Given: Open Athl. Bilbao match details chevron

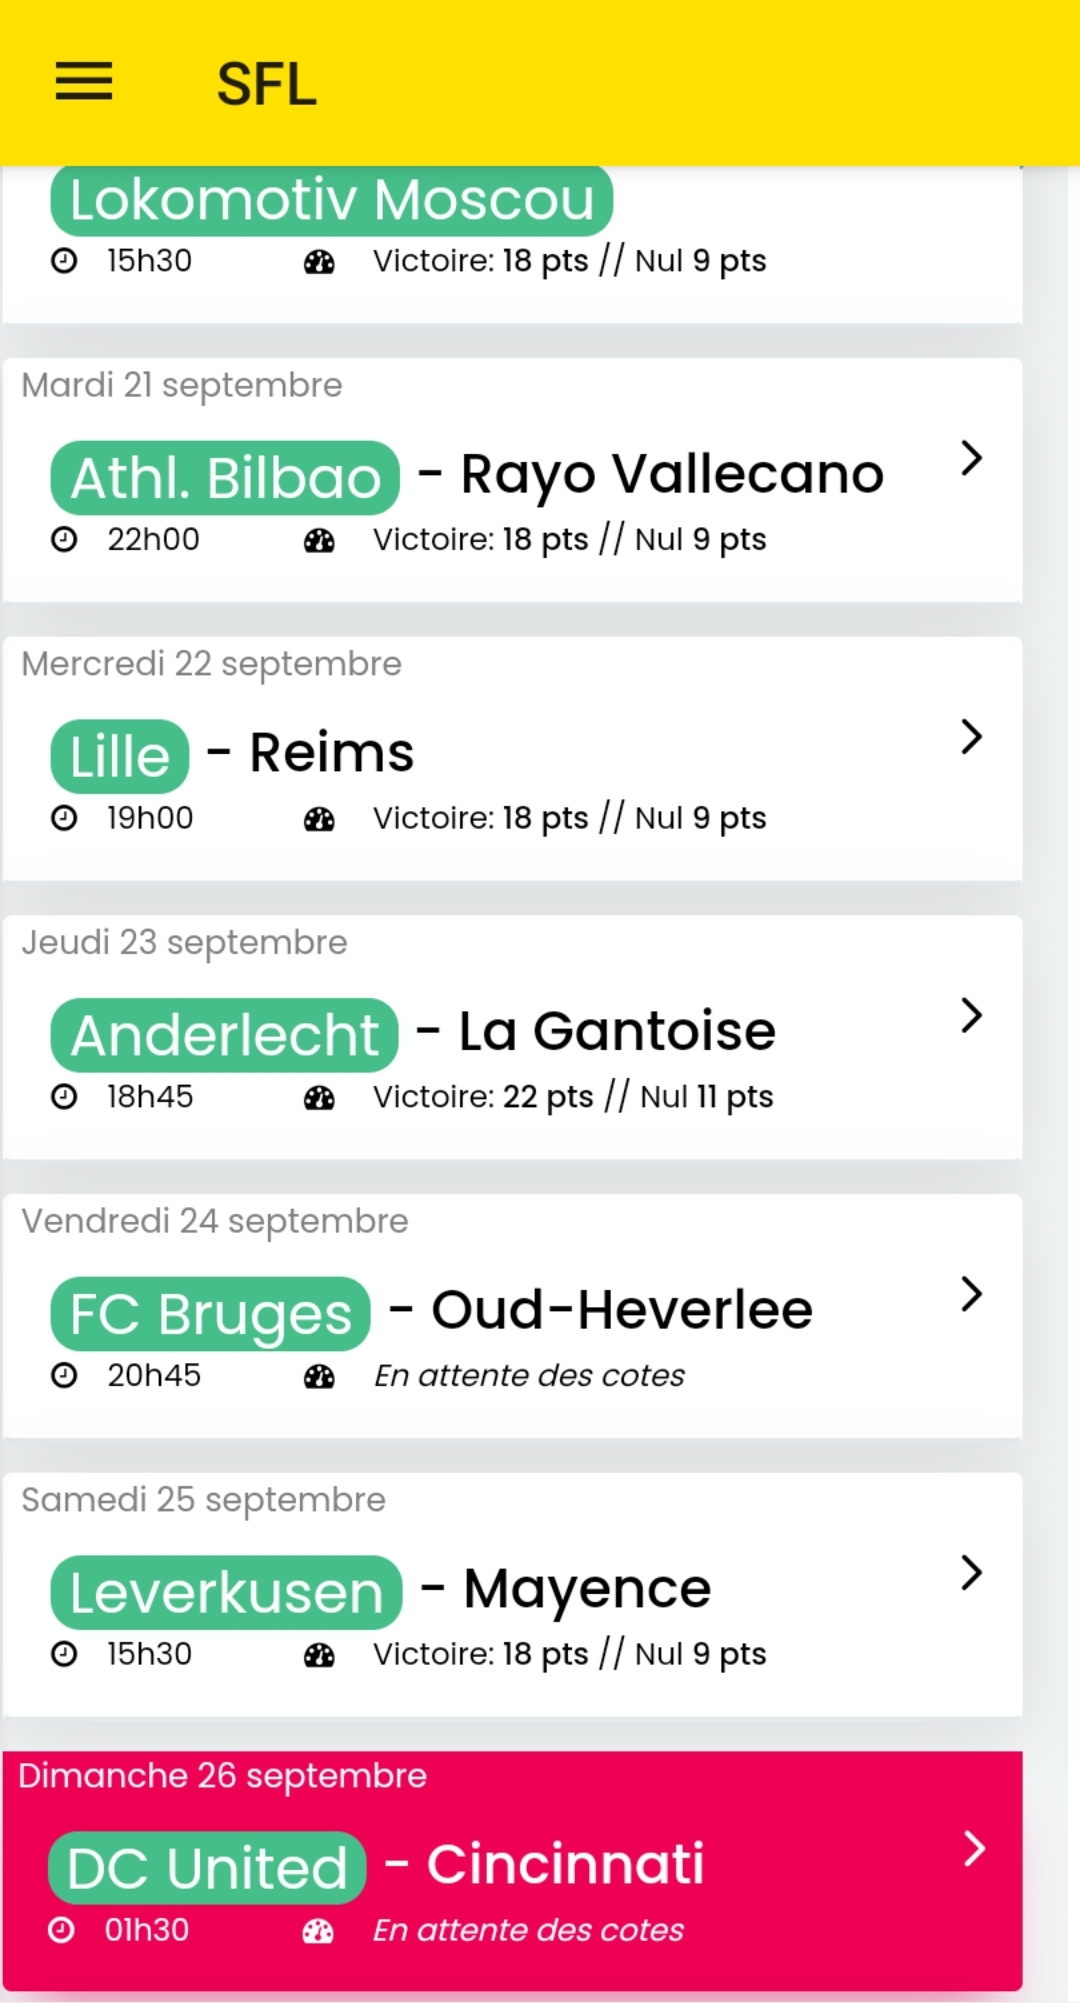Looking at the screenshot, I should coord(971,458).
